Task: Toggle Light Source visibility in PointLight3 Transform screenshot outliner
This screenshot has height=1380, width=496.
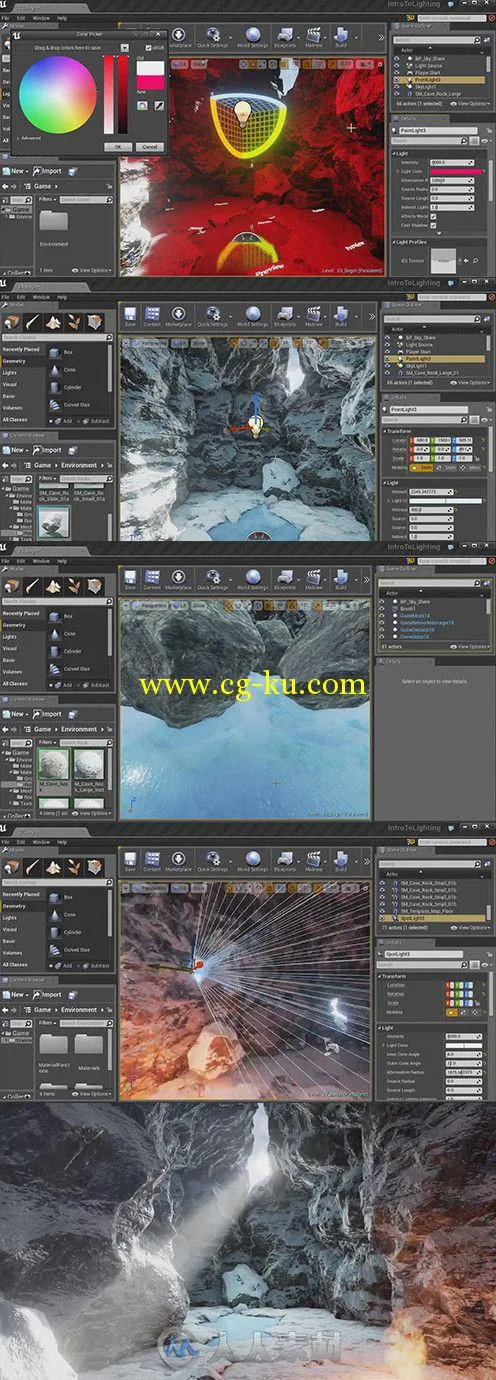Action: [388, 344]
